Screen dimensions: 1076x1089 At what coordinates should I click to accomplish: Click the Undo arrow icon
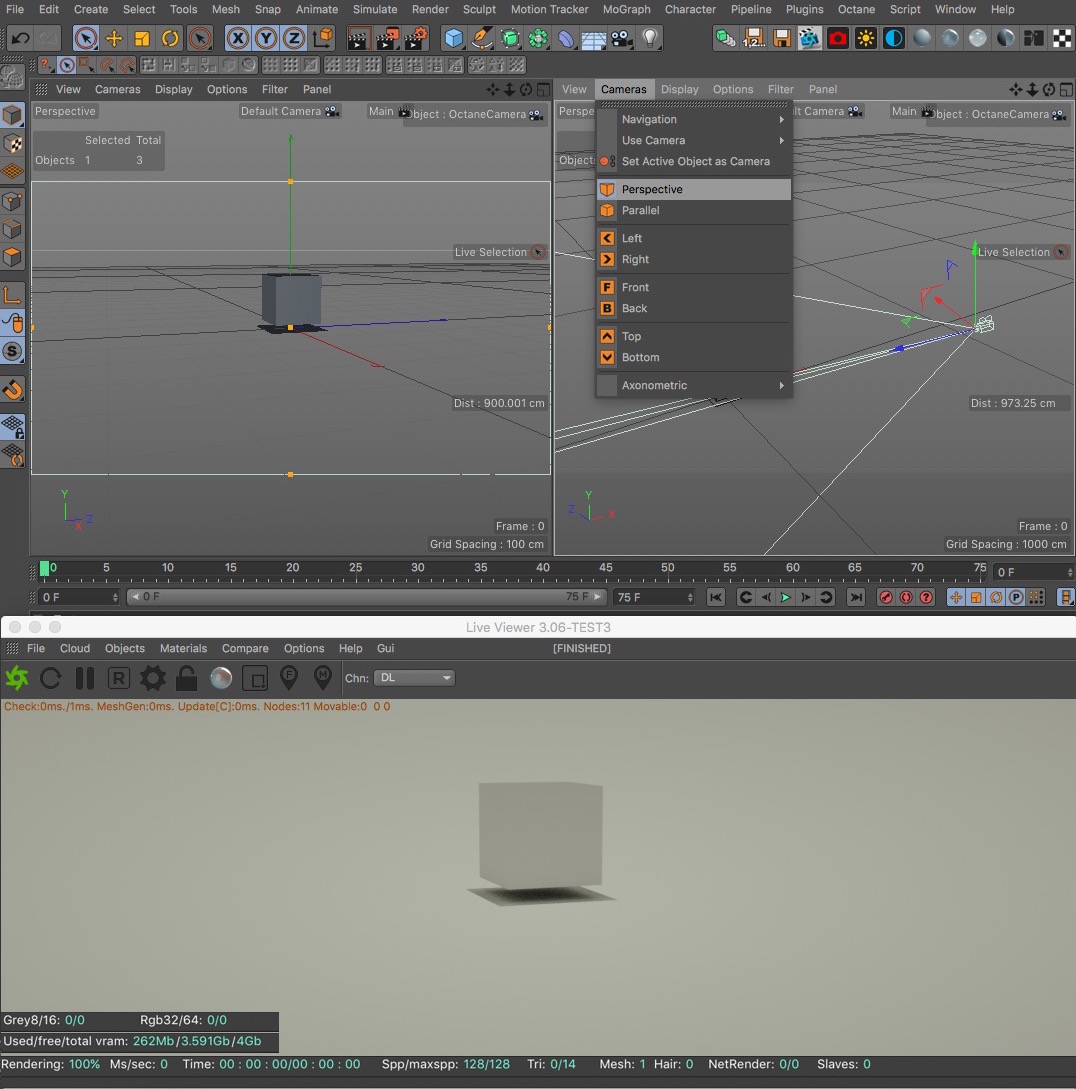click(x=20, y=38)
